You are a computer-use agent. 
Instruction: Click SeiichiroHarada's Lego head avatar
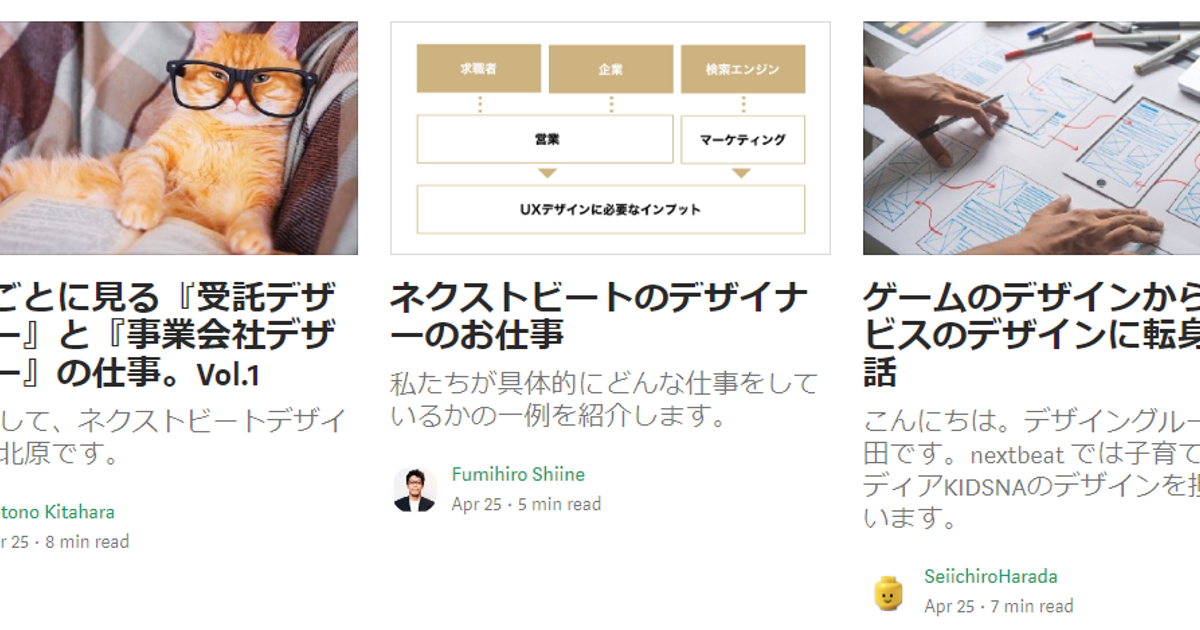pos(887,592)
